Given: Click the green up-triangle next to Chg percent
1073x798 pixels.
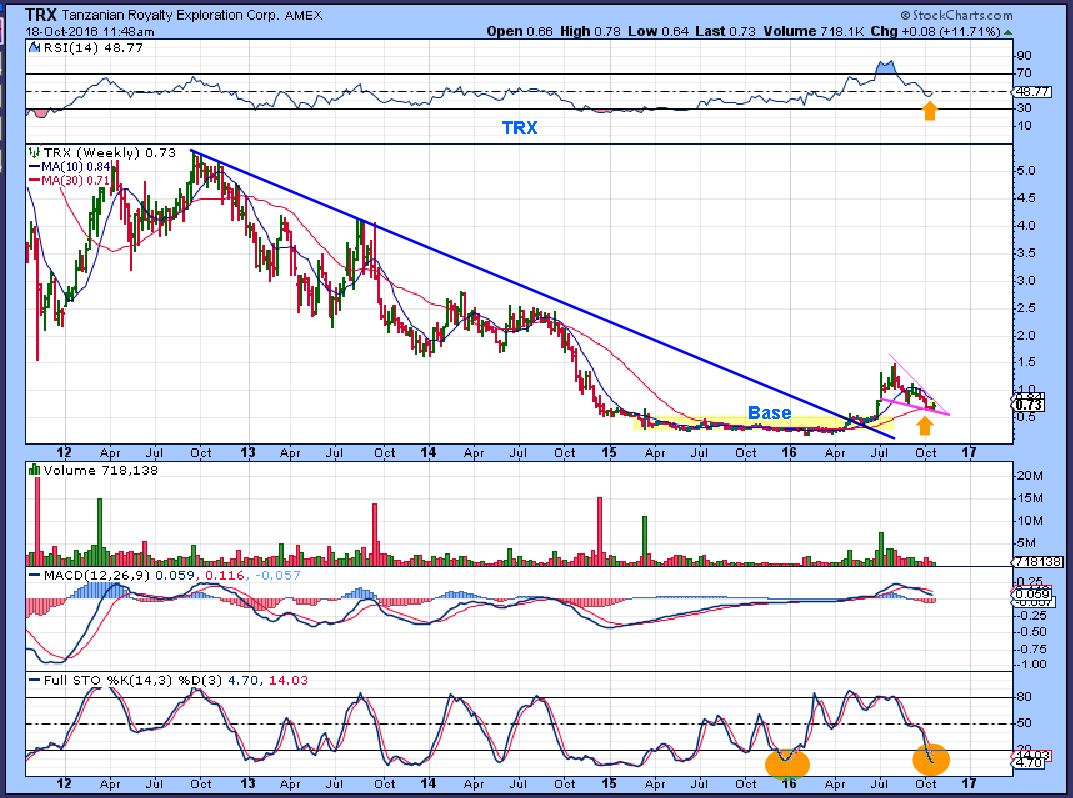Looking at the screenshot, I should pyautogui.click(x=1008, y=32).
